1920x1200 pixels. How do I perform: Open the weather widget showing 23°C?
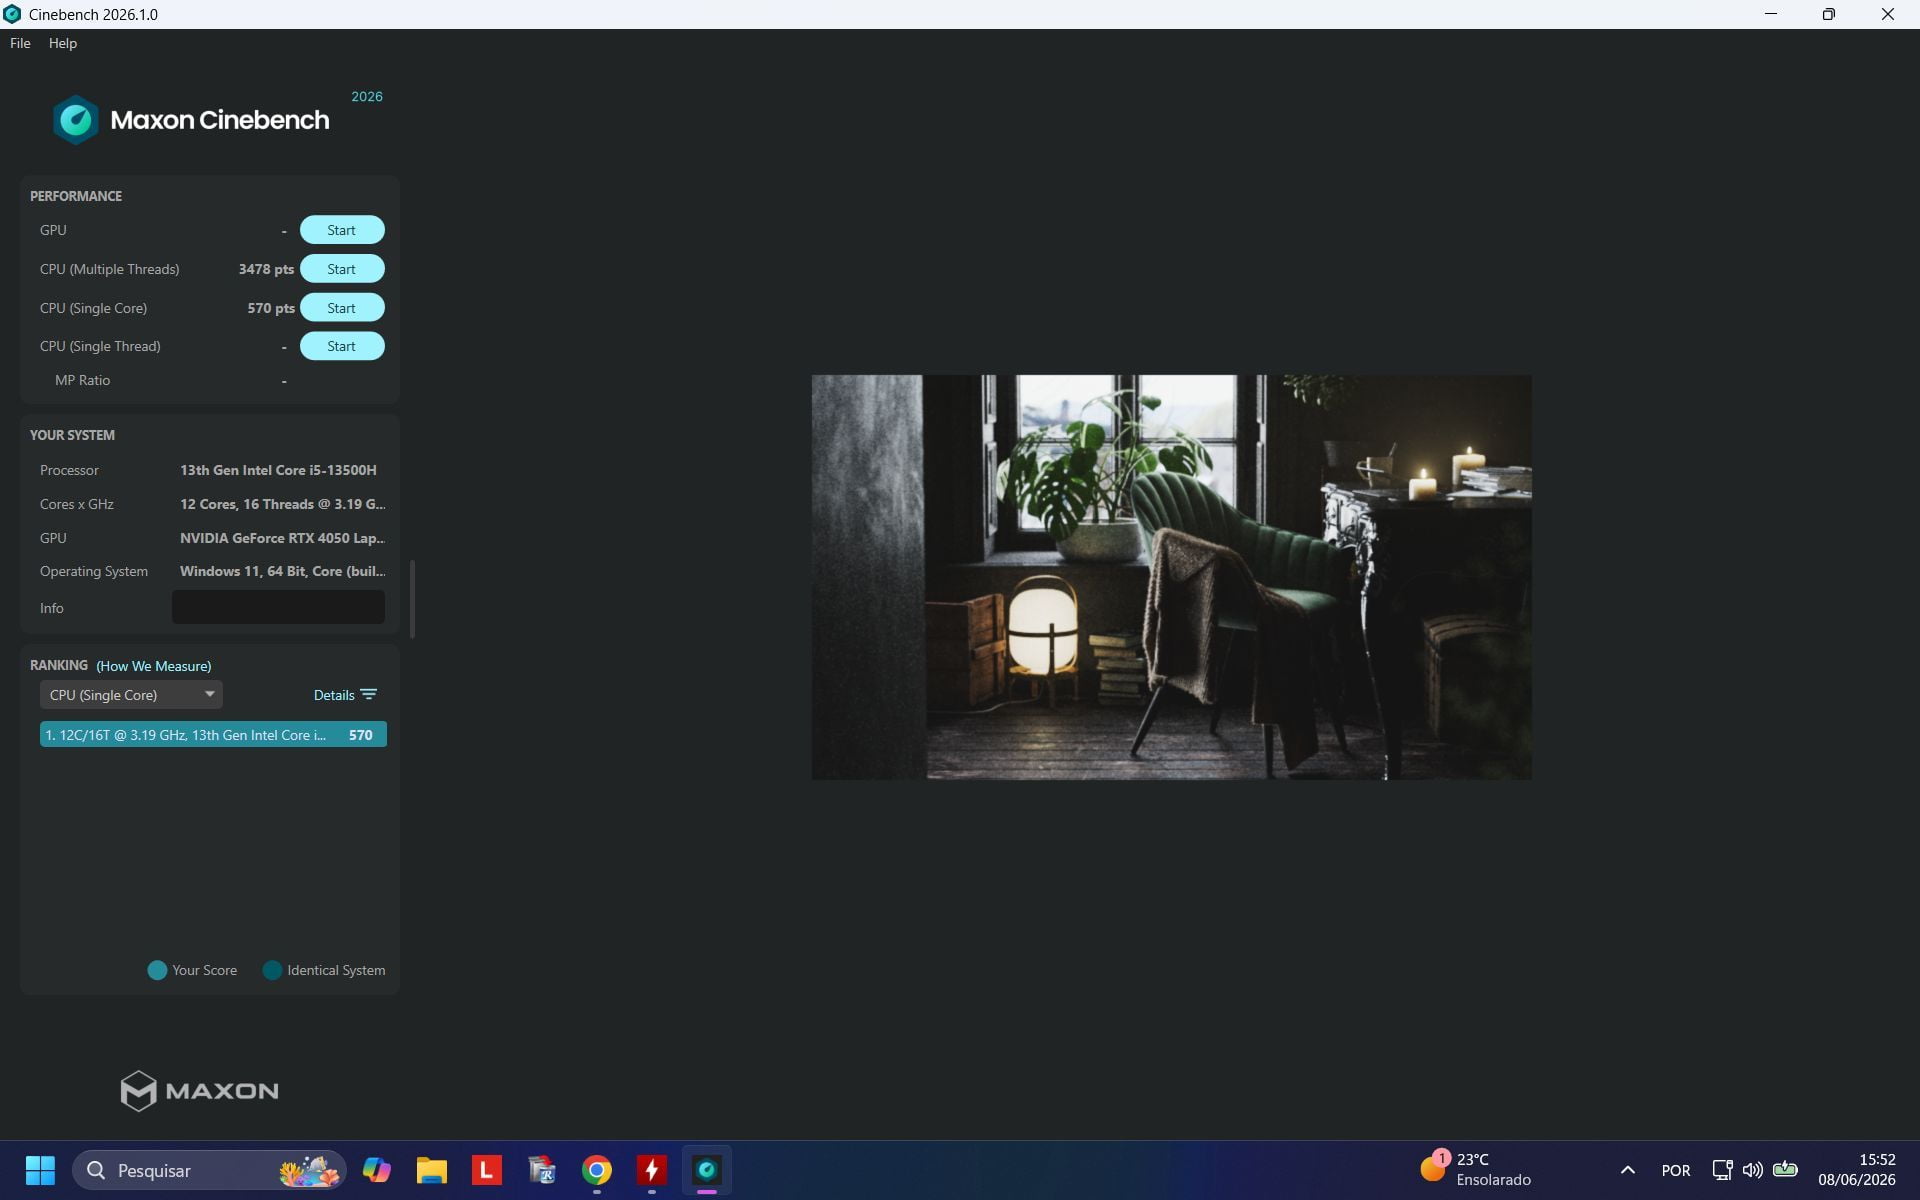[x=1476, y=1170]
